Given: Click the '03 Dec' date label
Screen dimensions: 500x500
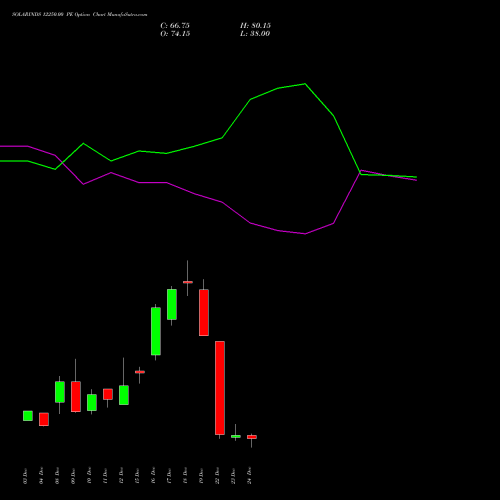Looking at the screenshot, I should coord(25,476).
